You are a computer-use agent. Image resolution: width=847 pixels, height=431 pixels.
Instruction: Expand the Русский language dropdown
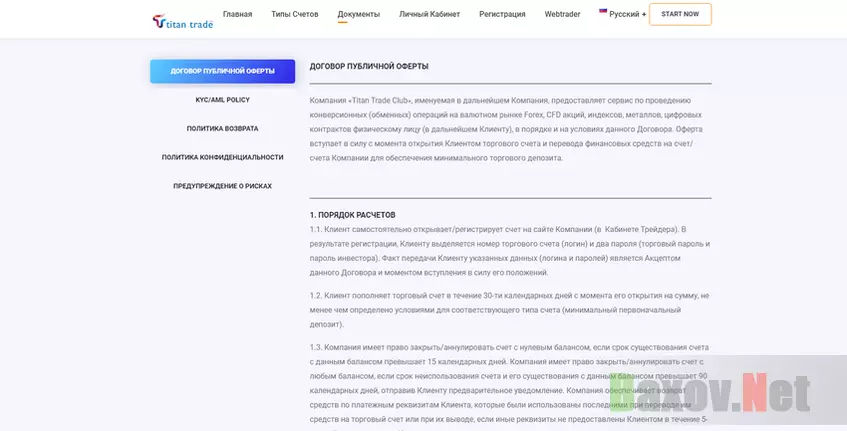[627, 14]
